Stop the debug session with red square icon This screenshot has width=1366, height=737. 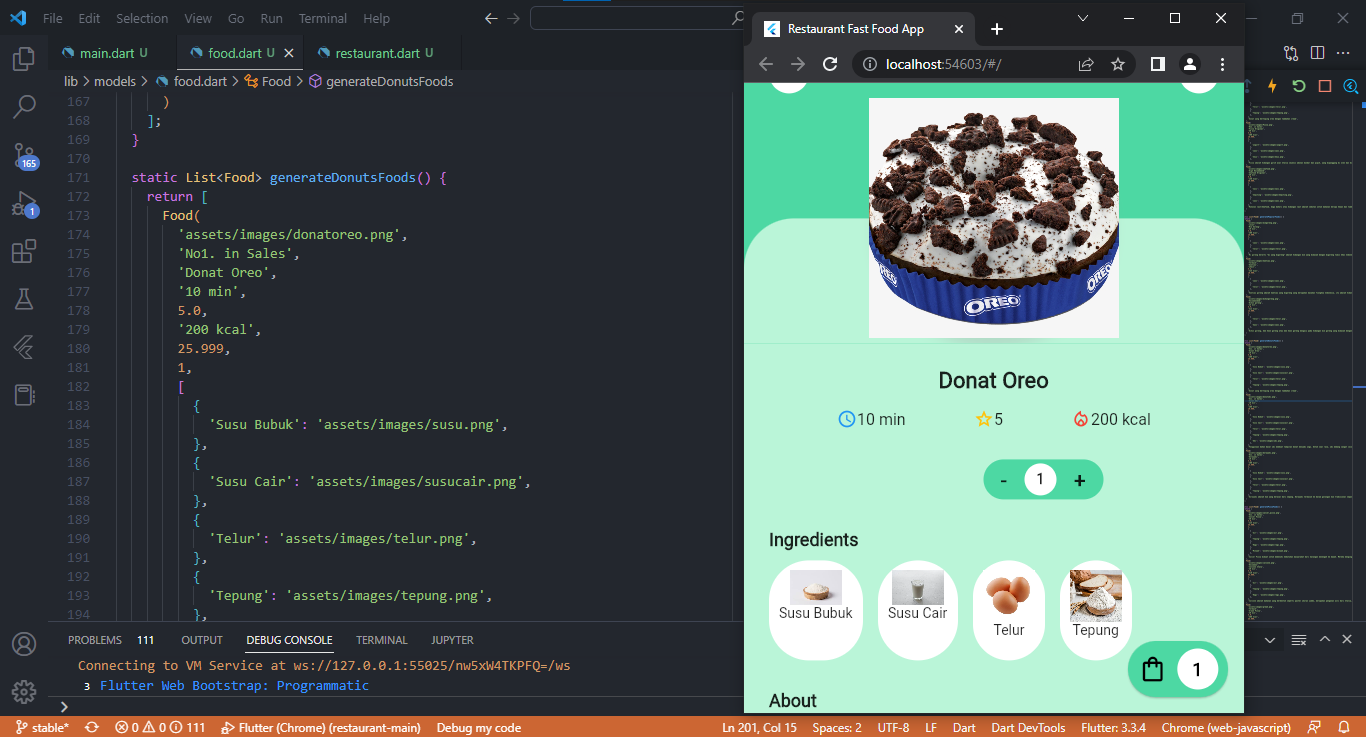point(1325,86)
